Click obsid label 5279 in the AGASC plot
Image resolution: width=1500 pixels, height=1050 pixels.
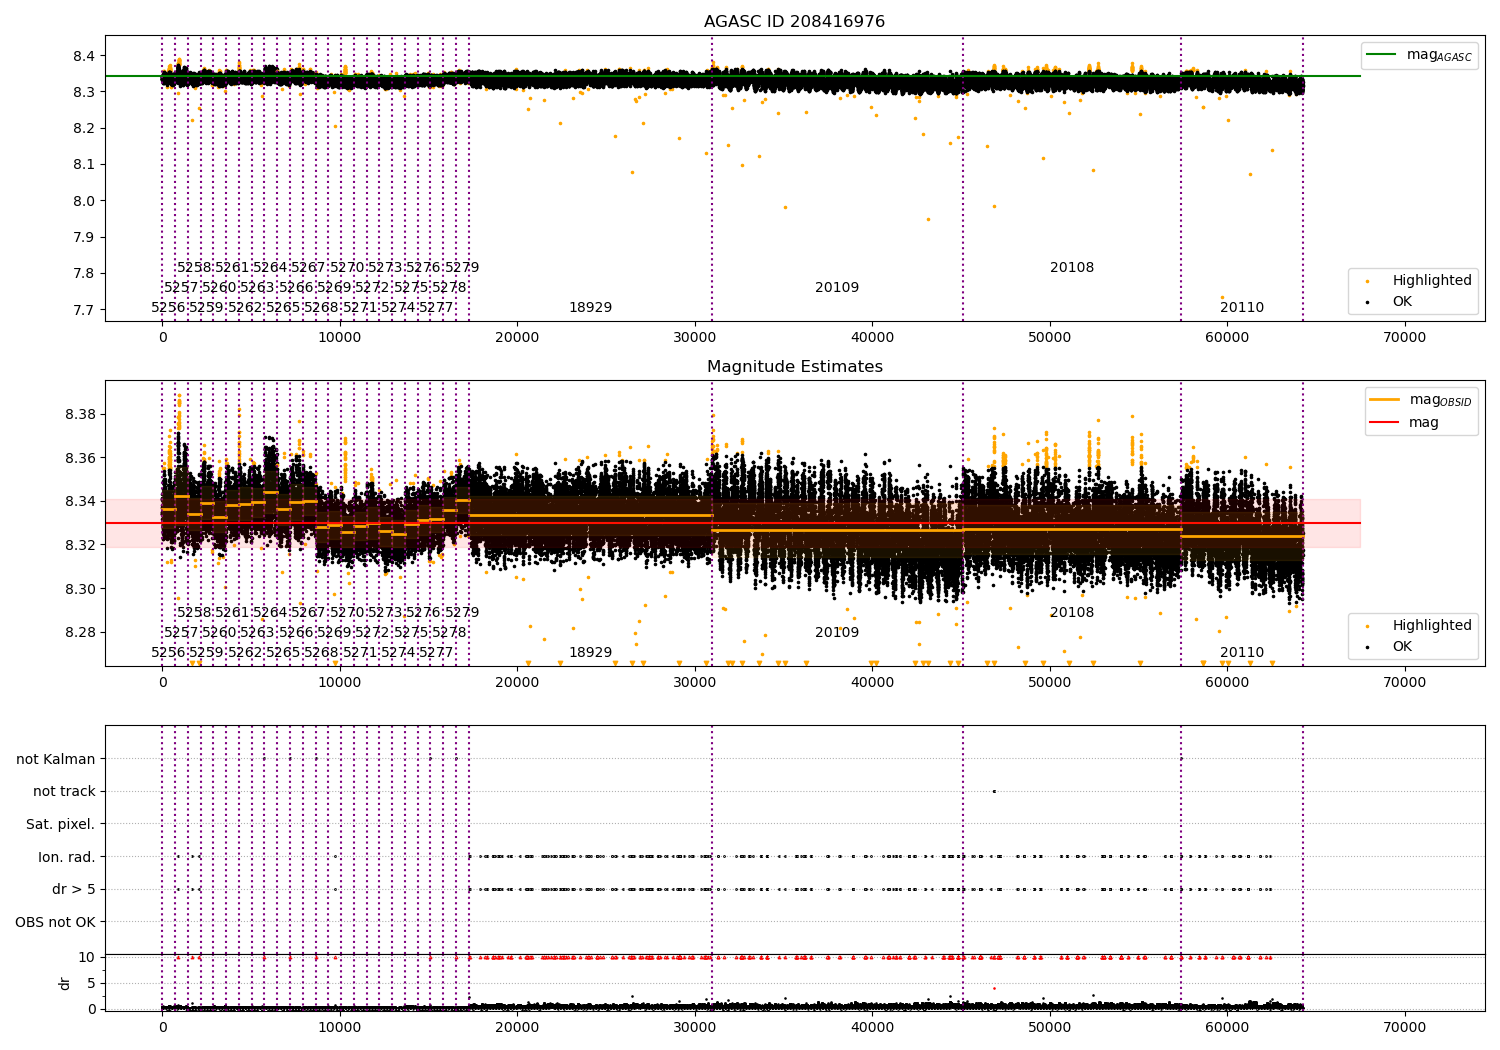click(x=462, y=268)
